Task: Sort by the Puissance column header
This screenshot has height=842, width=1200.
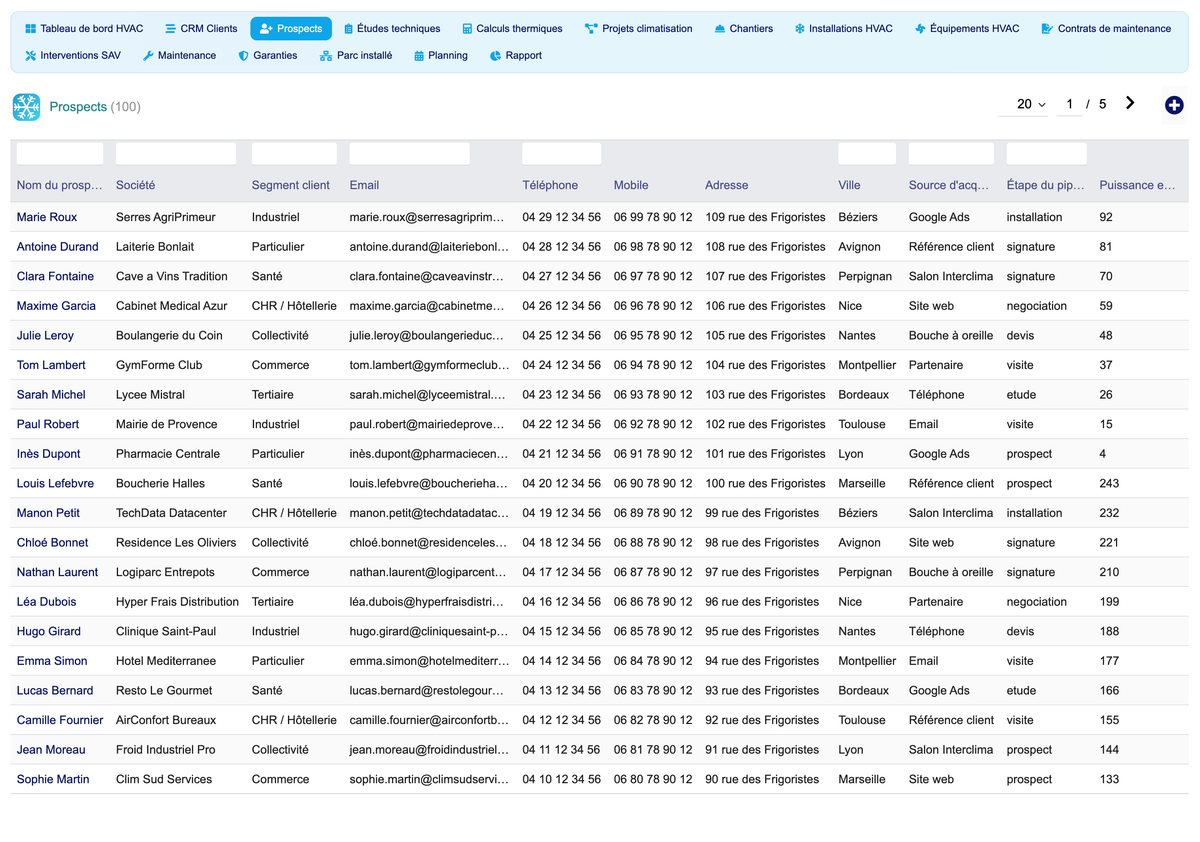Action: (x=1138, y=185)
